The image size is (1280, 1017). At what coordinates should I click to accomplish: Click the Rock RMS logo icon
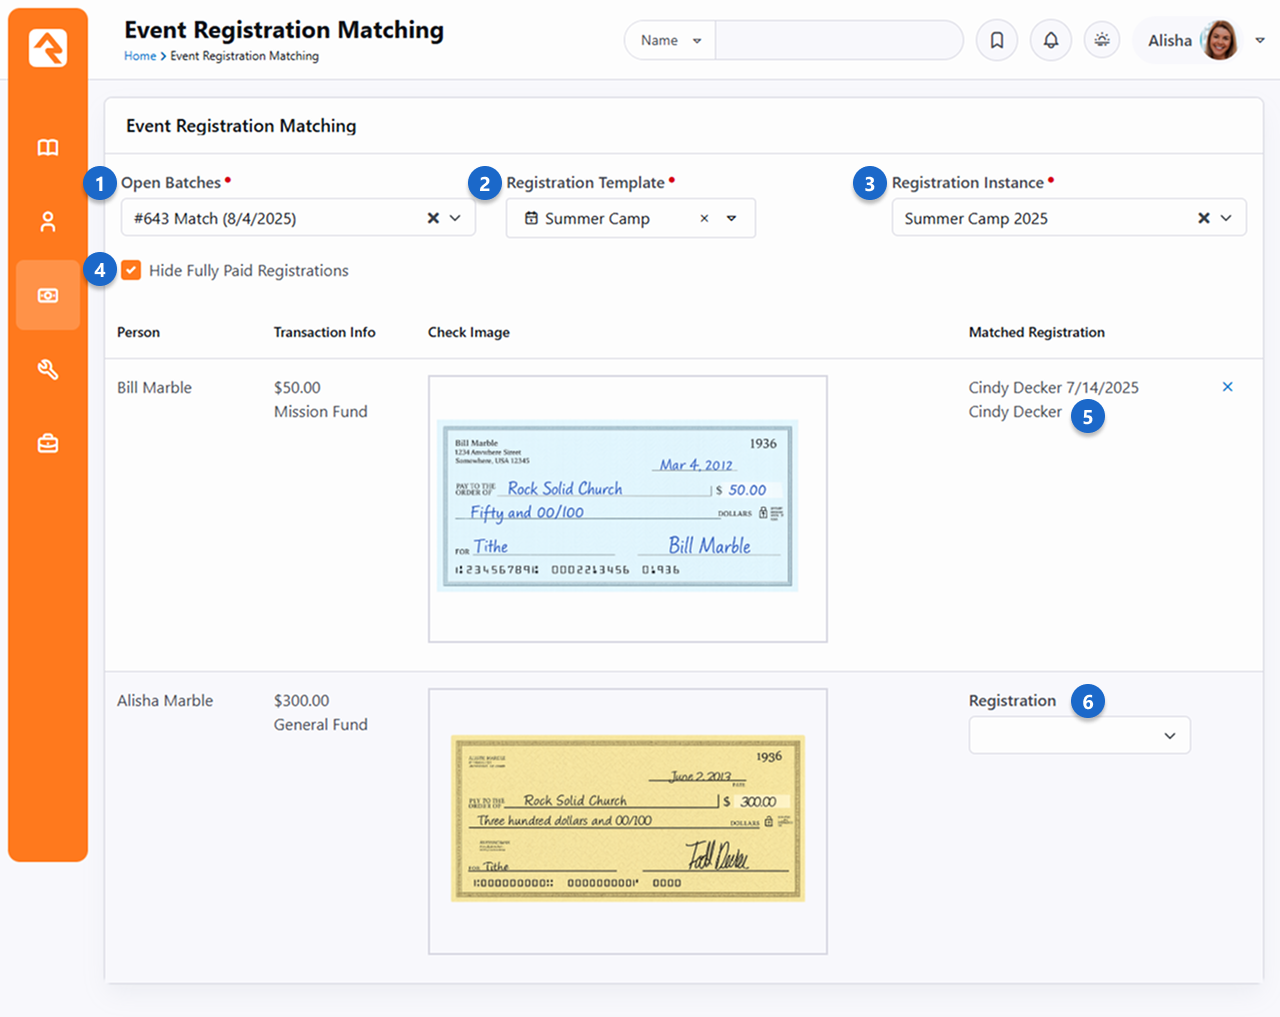(x=48, y=47)
